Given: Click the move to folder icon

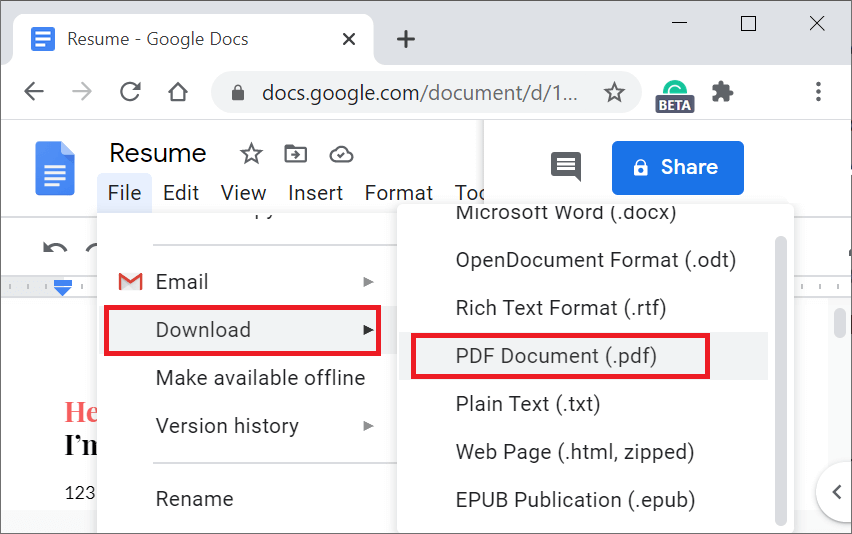Looking at the screenshot, I should point(295,154).
